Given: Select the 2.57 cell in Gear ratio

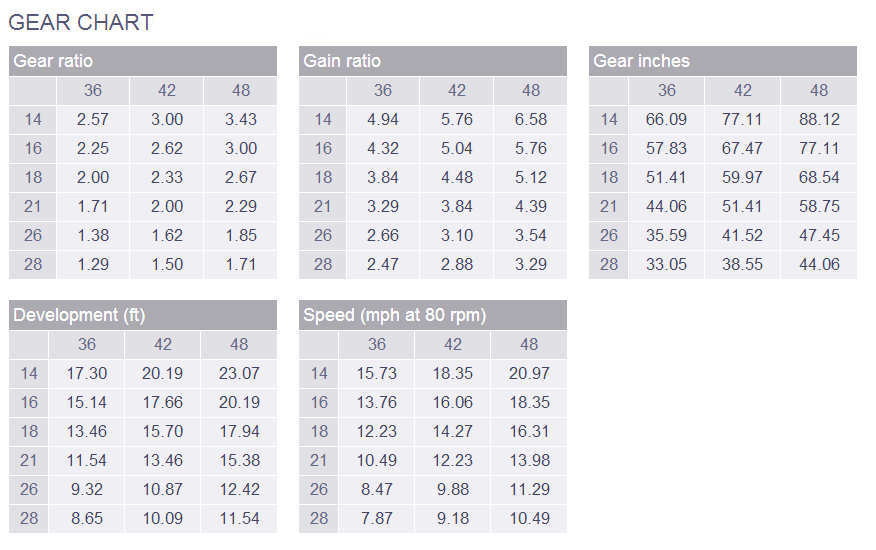Looking at the screenshot, I should pos(93,120).
